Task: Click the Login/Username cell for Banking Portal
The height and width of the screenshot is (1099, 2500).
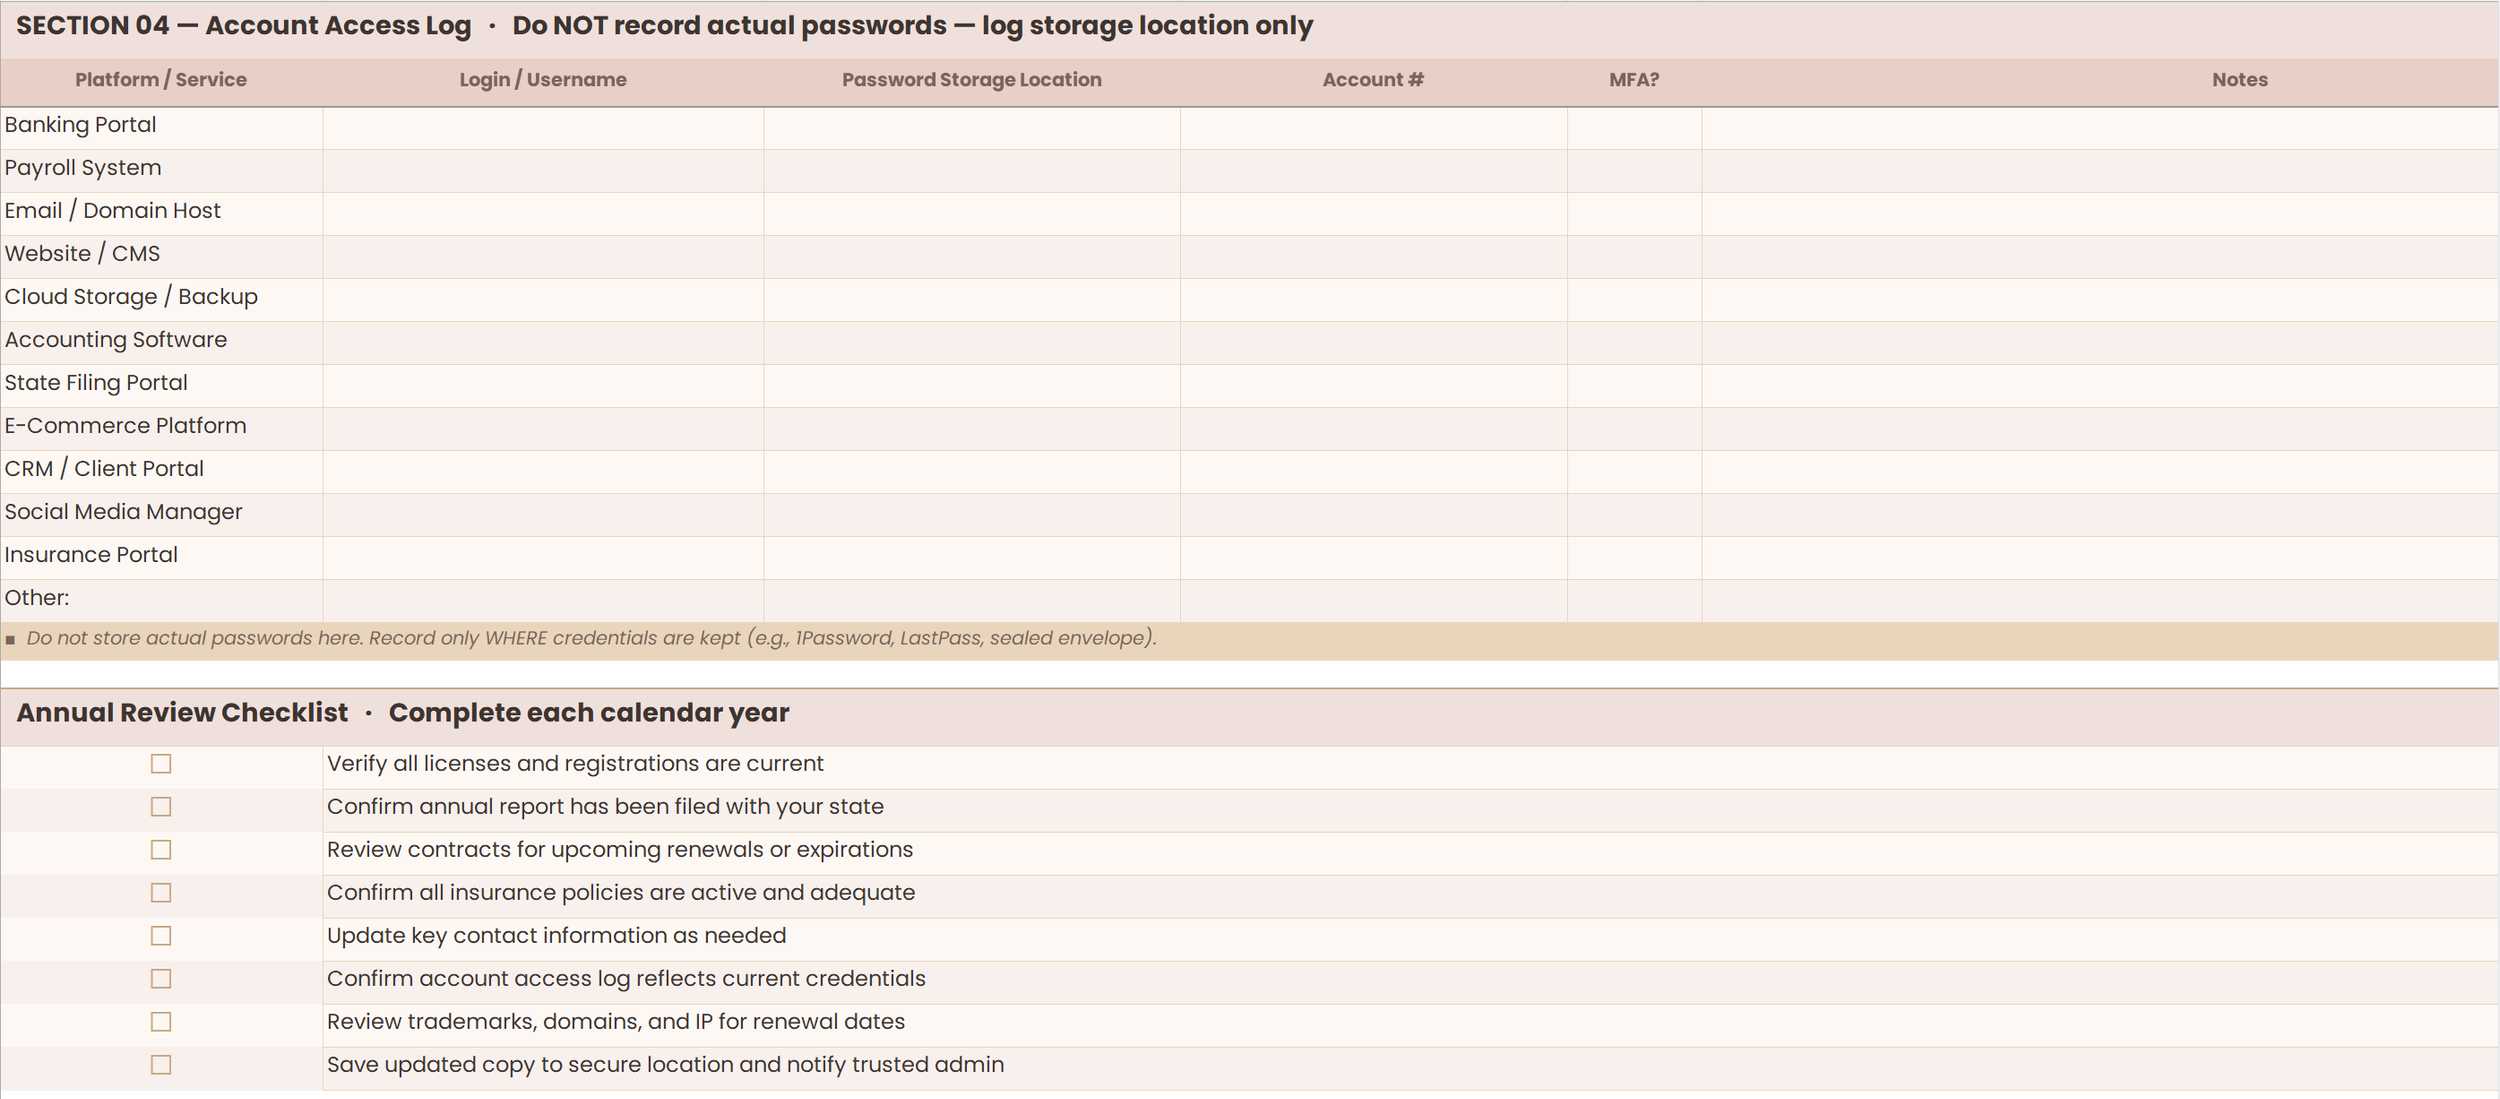Action: [x=543, y=124]
